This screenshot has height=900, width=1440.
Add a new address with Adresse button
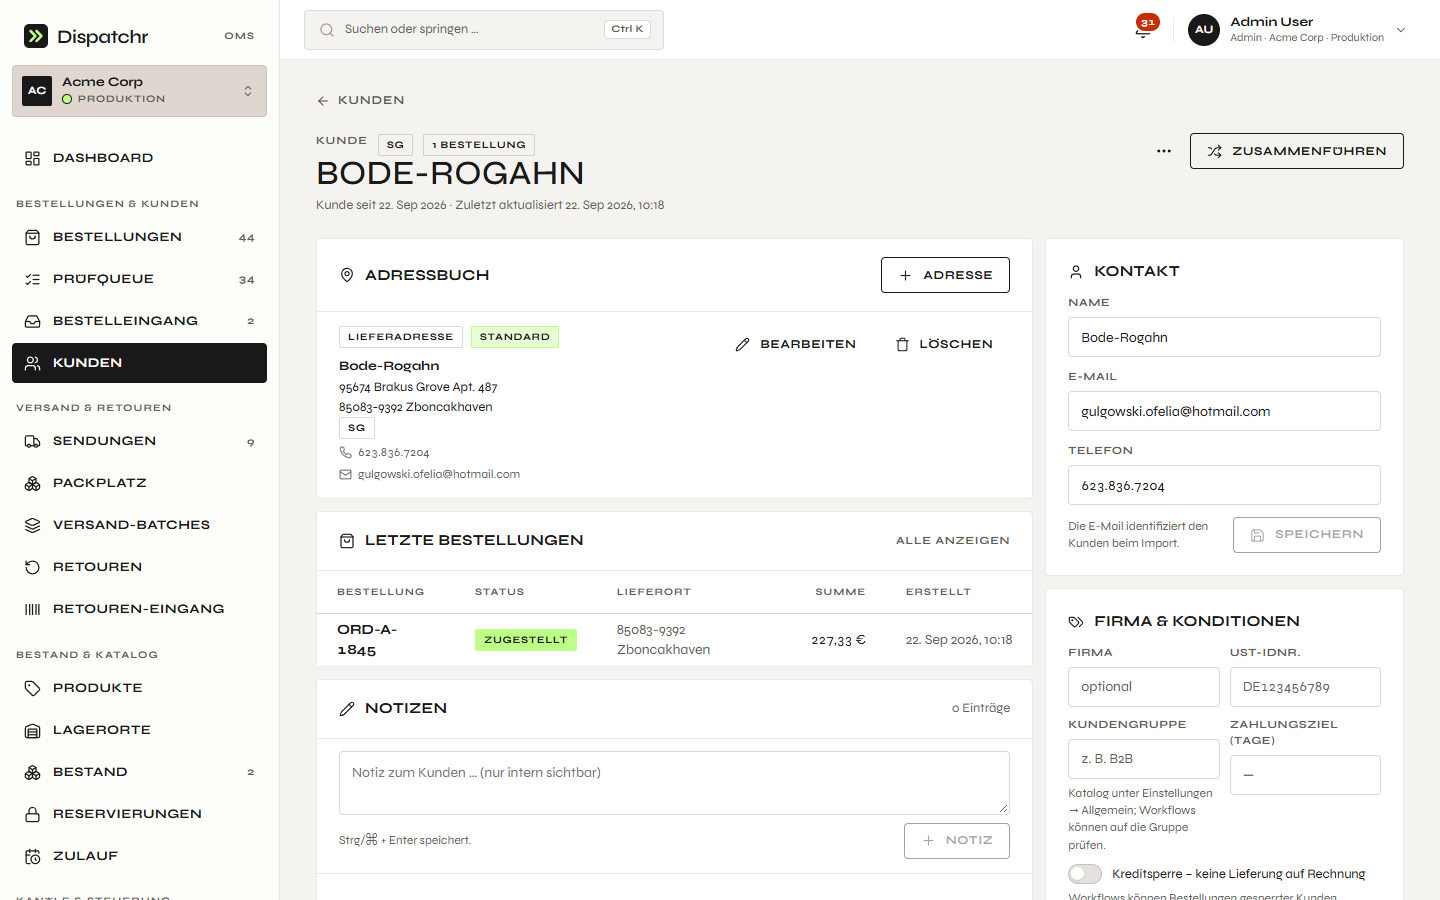pos(945,275)
